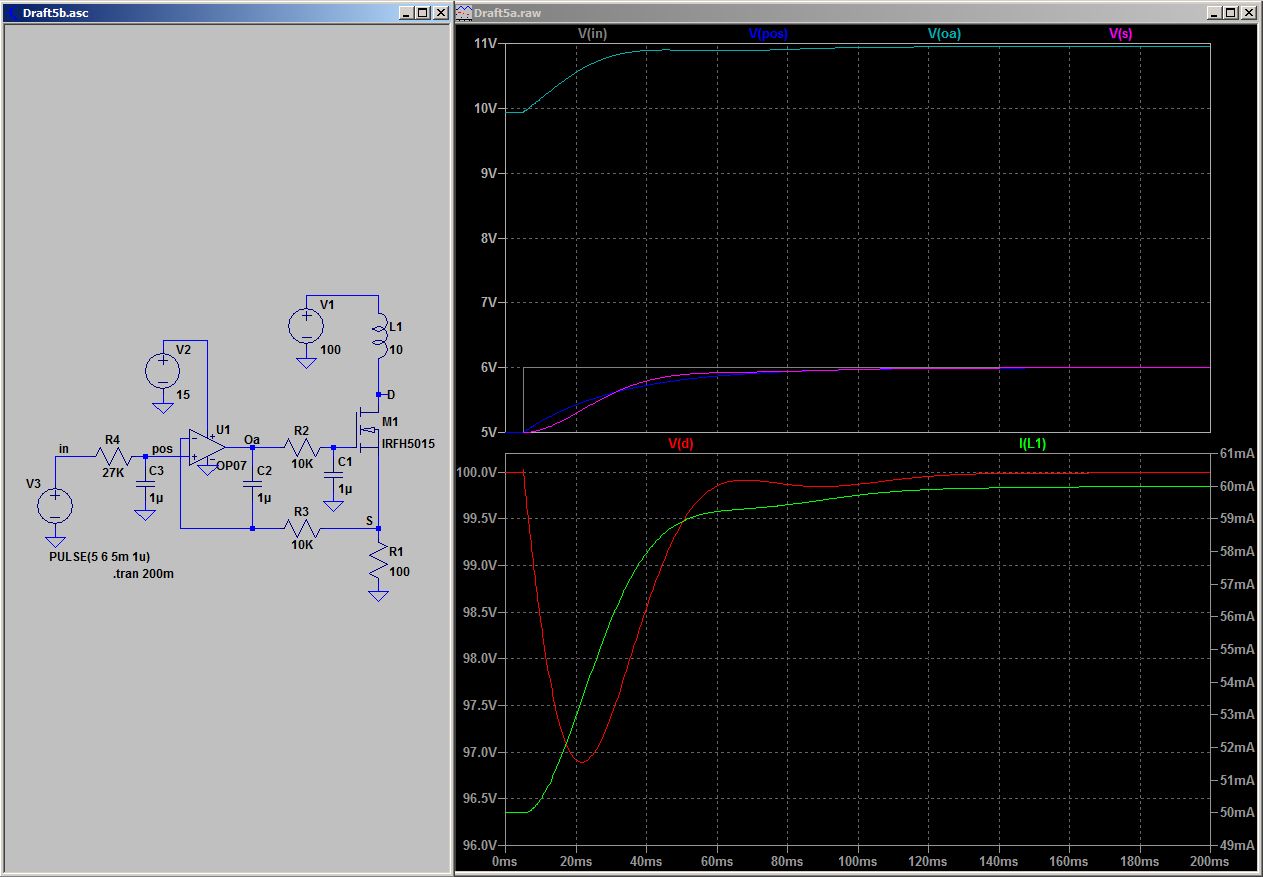
Task: Click the 'Oa' net label
Action: pyautogui.click(x=252, y=439)
